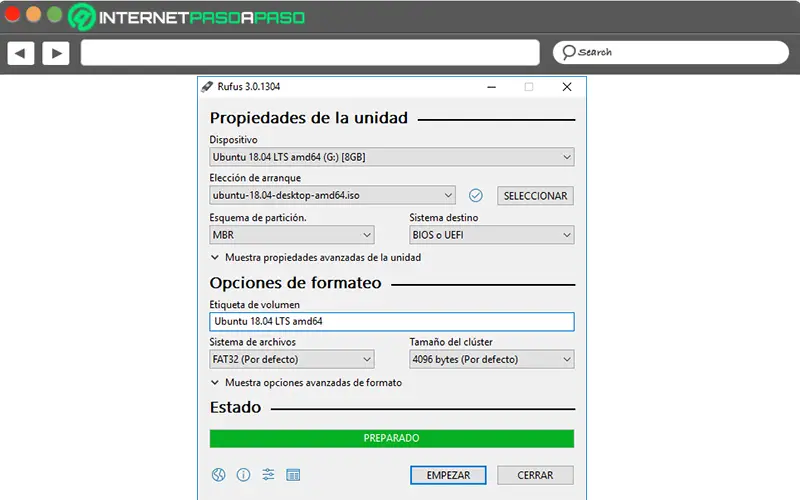Open the Esquema de partición dropdown

292,235
